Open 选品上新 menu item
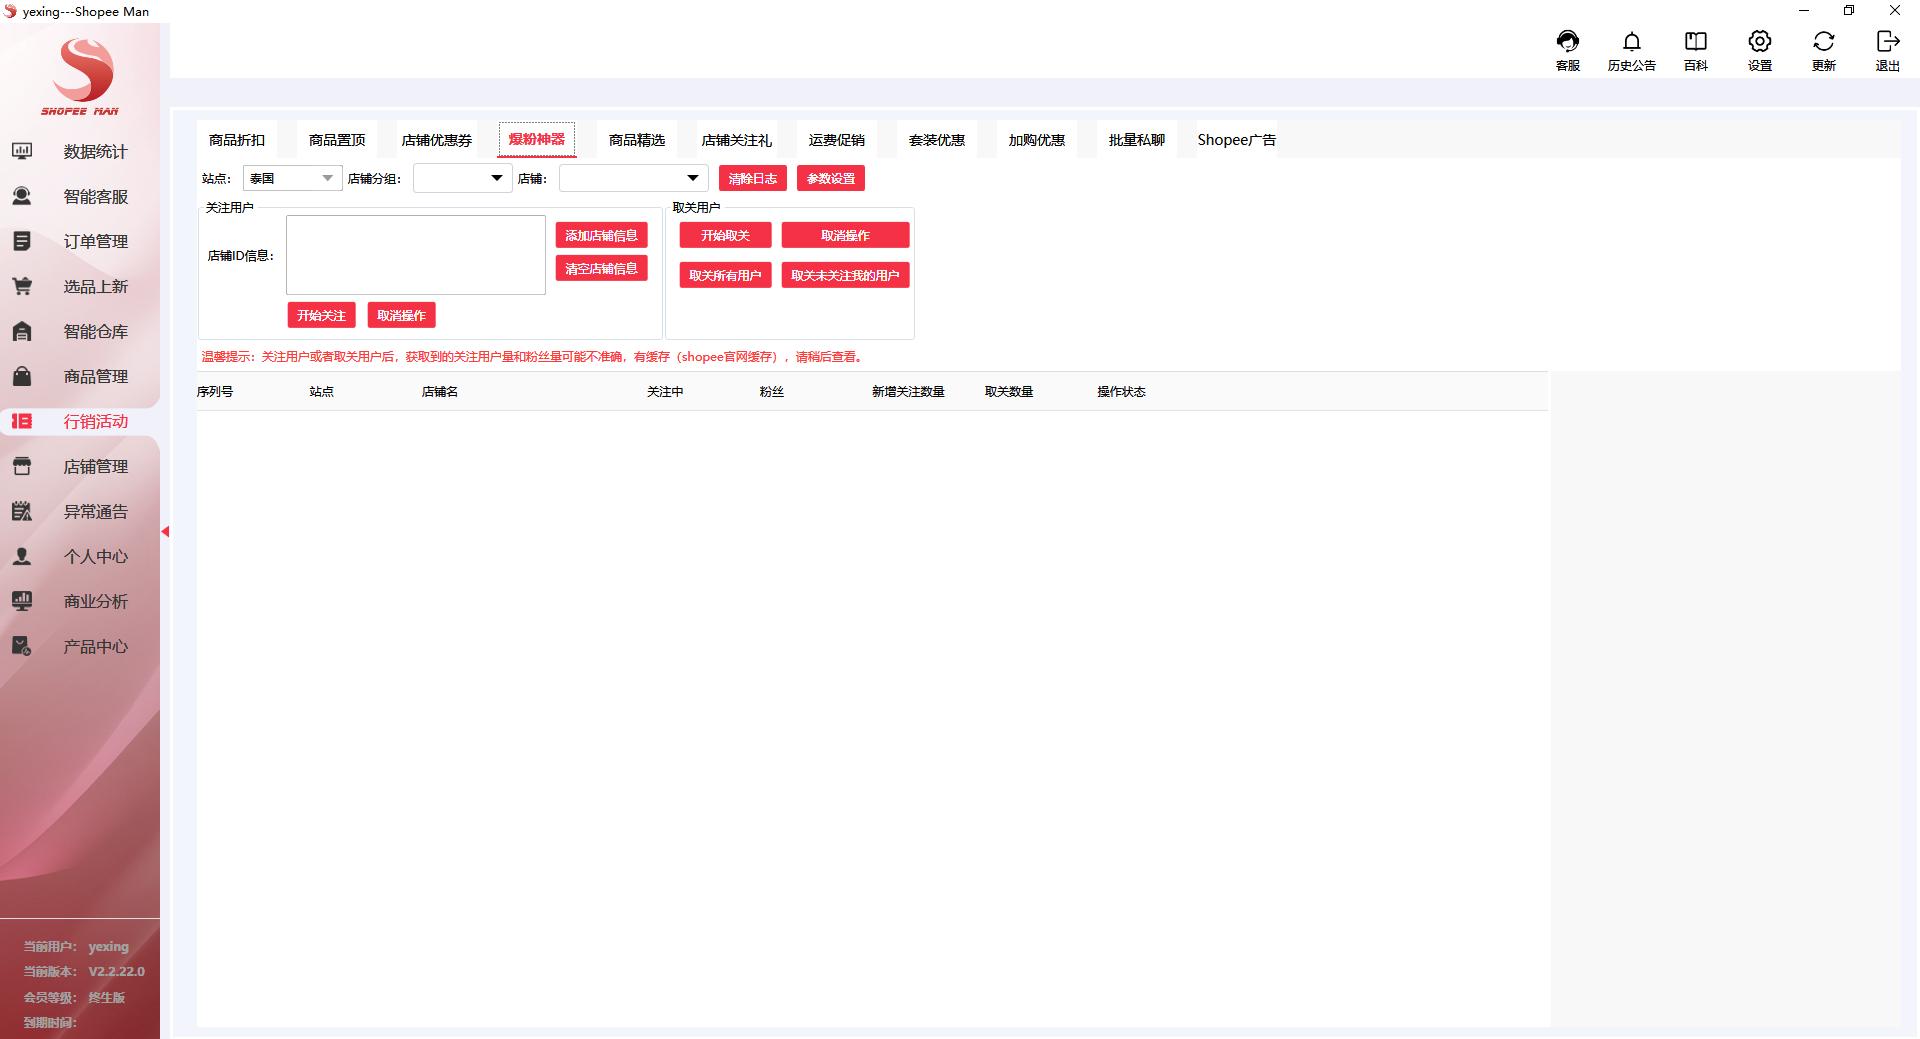 pos(95,286)
